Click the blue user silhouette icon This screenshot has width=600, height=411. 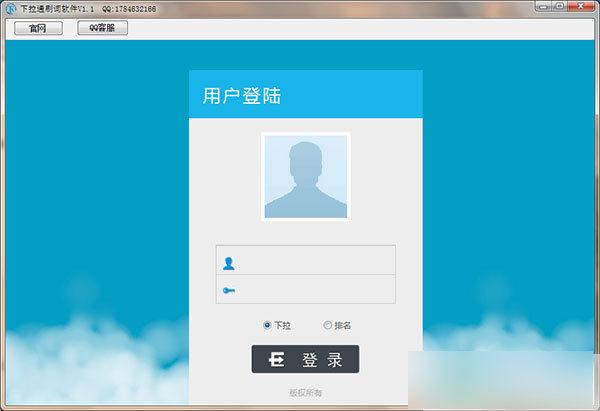(x=229, y=264)
